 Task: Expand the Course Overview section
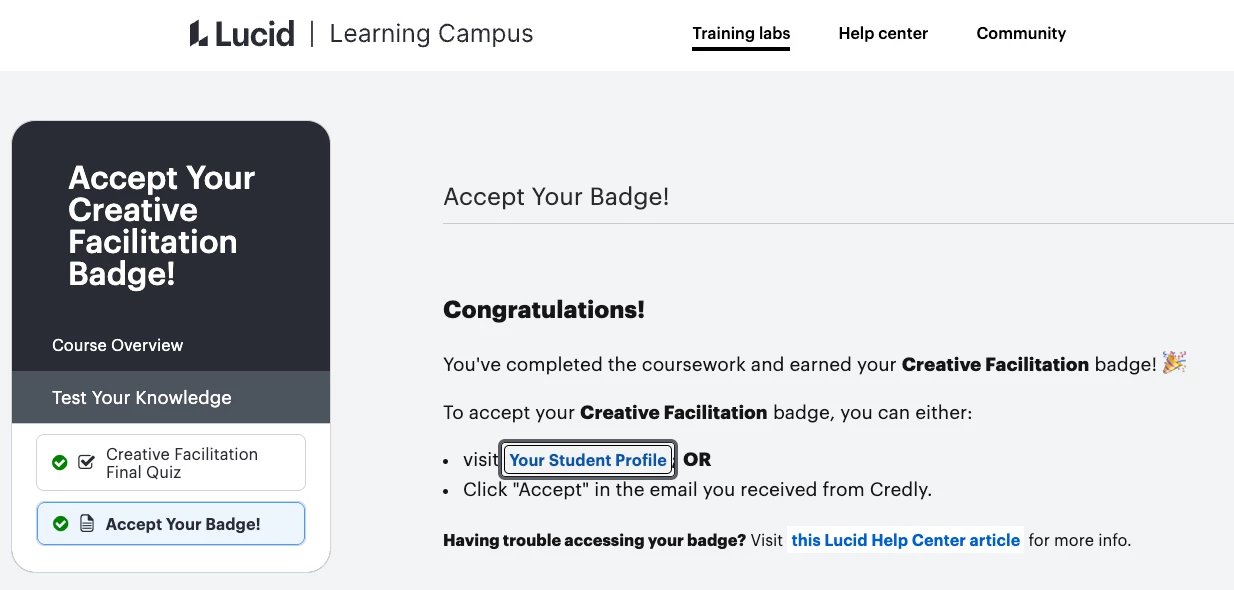118,345
